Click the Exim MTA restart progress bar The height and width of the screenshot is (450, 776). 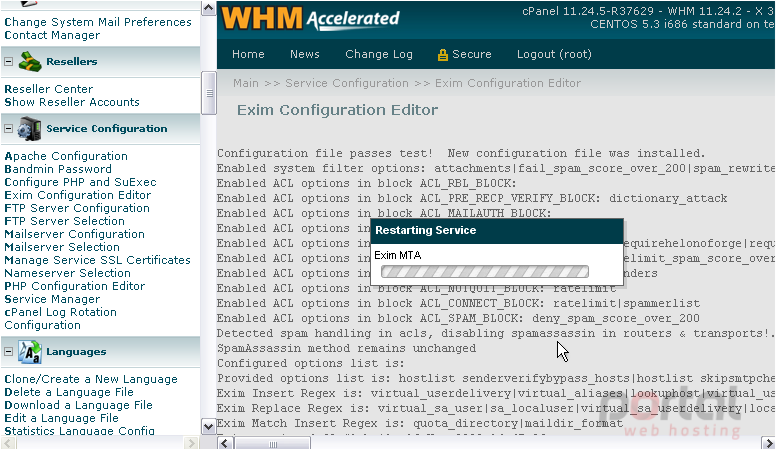tap(485, 271)
